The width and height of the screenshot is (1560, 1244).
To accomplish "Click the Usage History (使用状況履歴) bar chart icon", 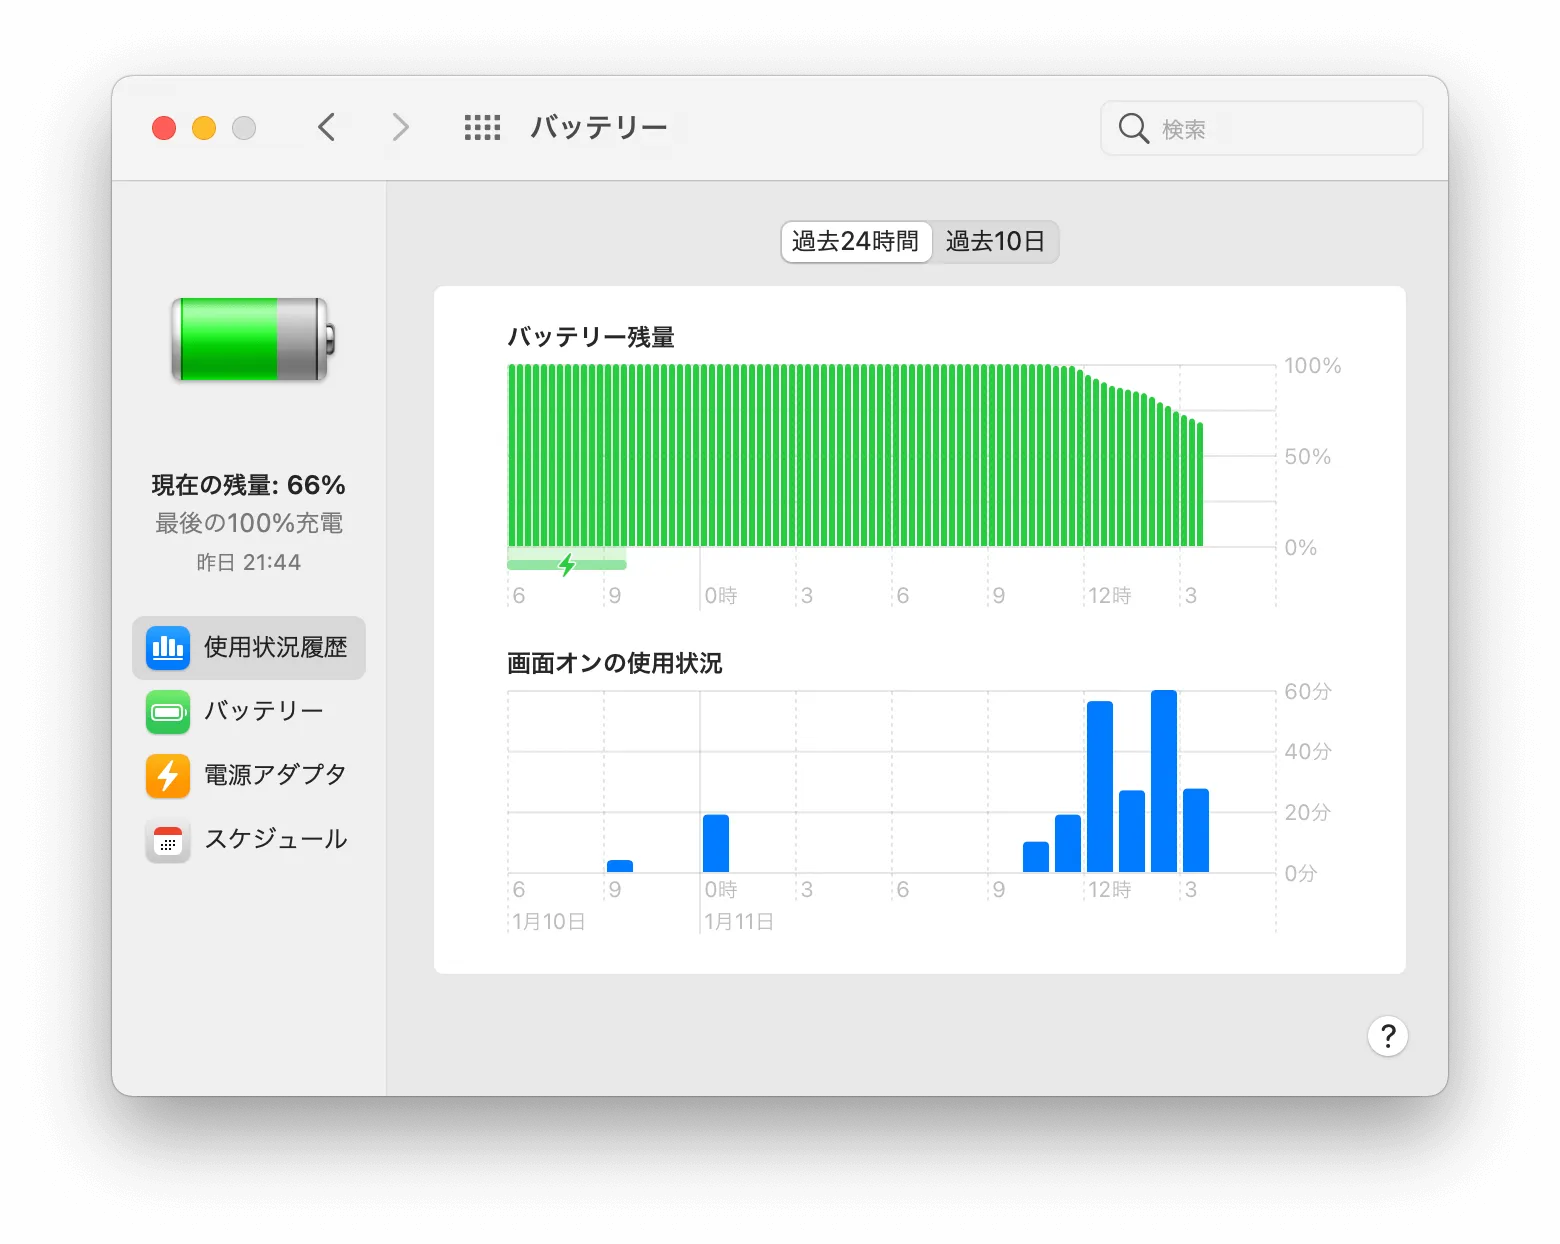I will pos(168,648).
